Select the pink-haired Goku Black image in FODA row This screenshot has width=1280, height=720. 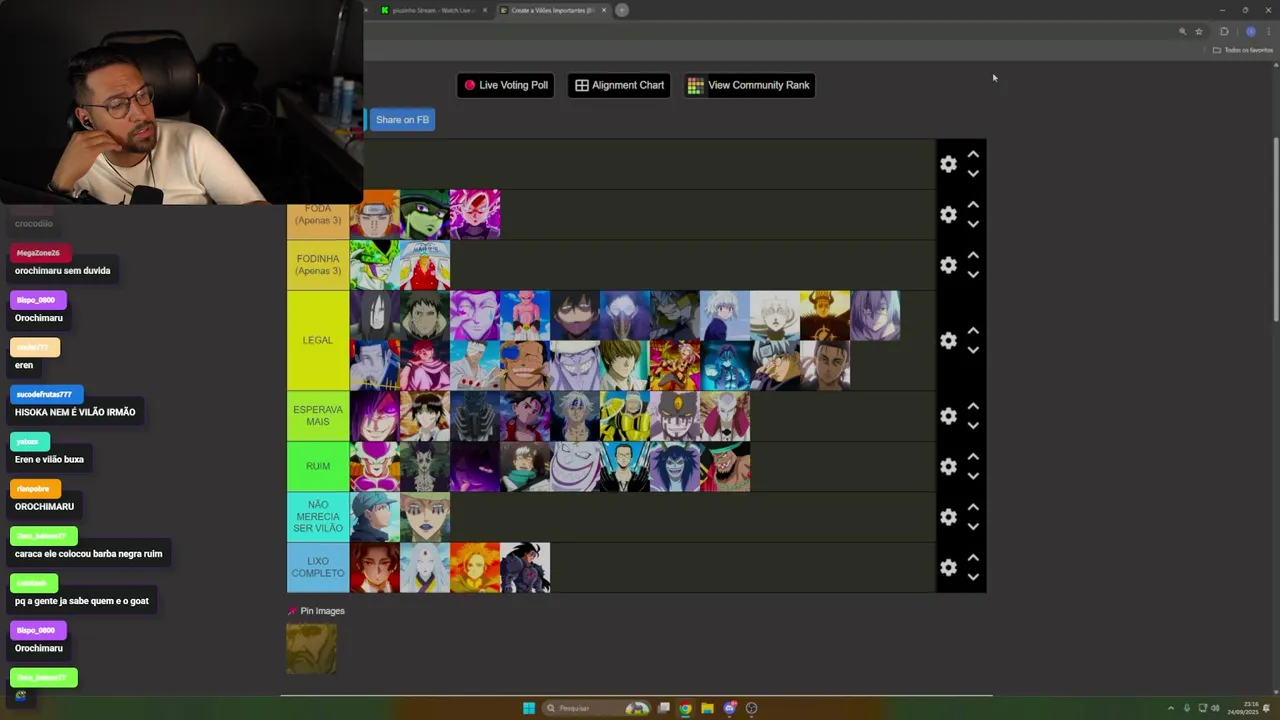click(x=475, y=215)
